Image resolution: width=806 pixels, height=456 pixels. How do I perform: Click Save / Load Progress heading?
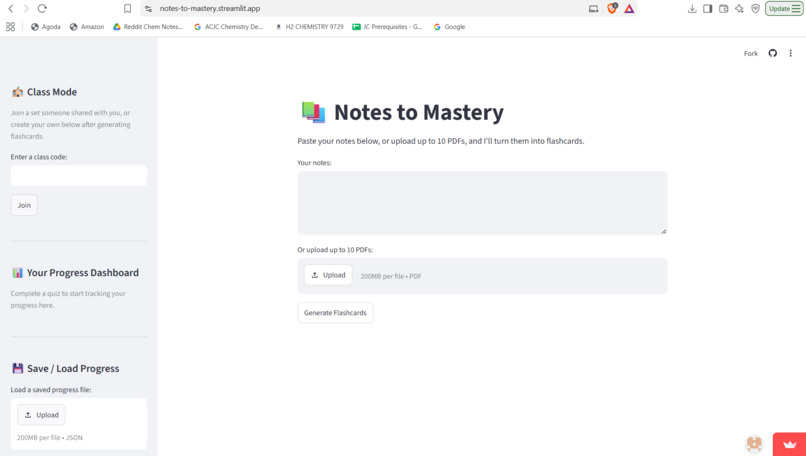73,369
